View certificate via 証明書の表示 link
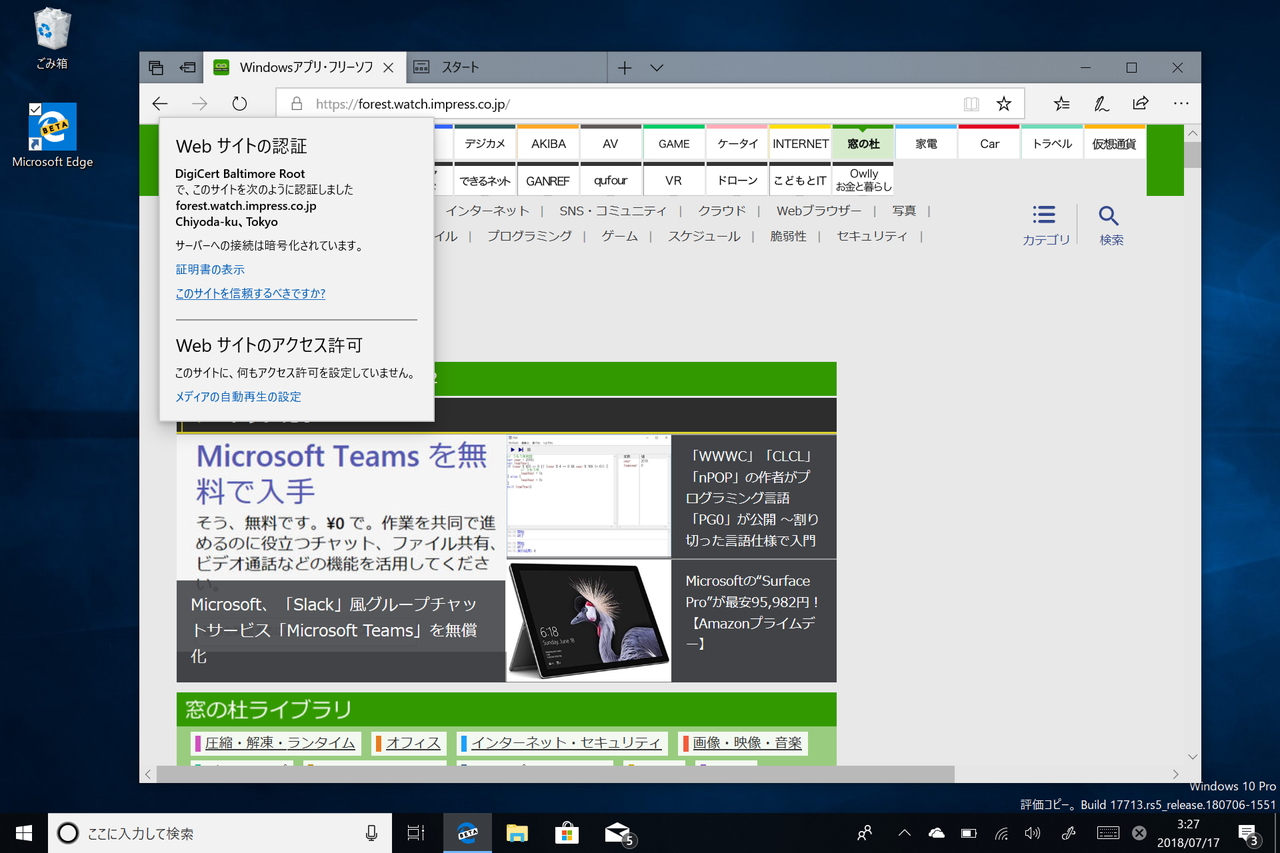Image resolution: width=1280 pixels, height=853 pixels. [210, 269]
